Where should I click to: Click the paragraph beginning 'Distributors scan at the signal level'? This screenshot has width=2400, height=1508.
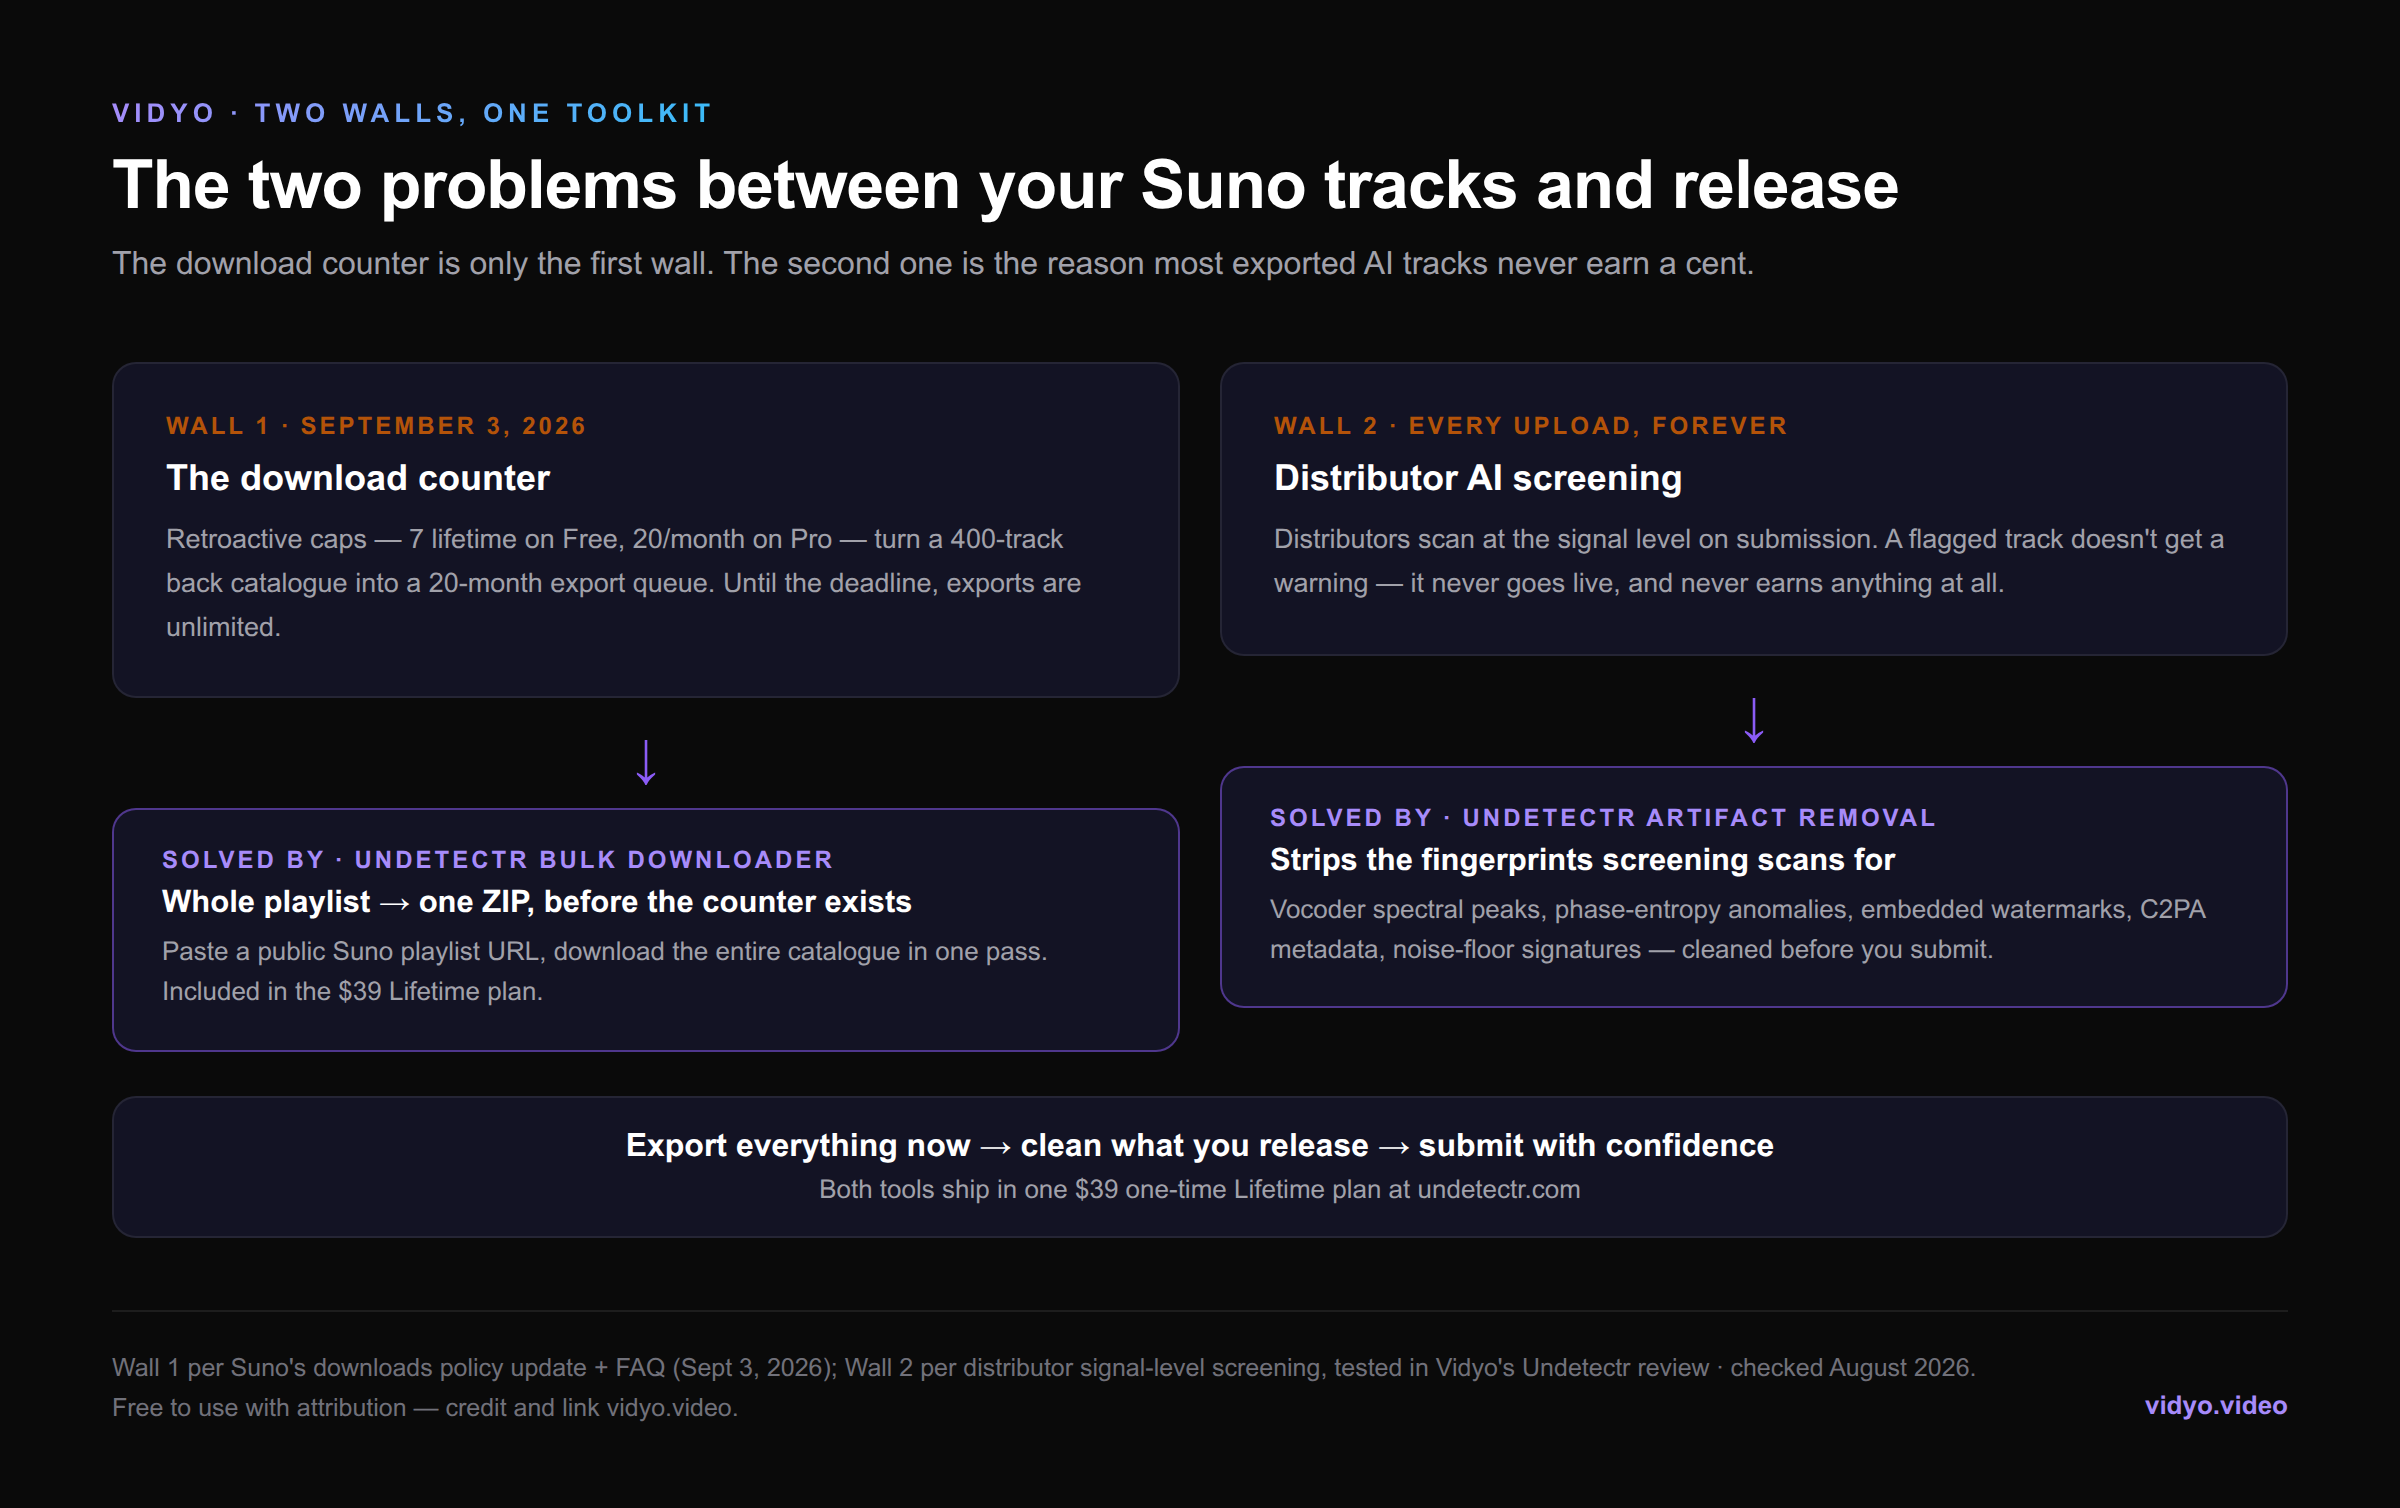pyautogui.click(x=1748, y=561)
